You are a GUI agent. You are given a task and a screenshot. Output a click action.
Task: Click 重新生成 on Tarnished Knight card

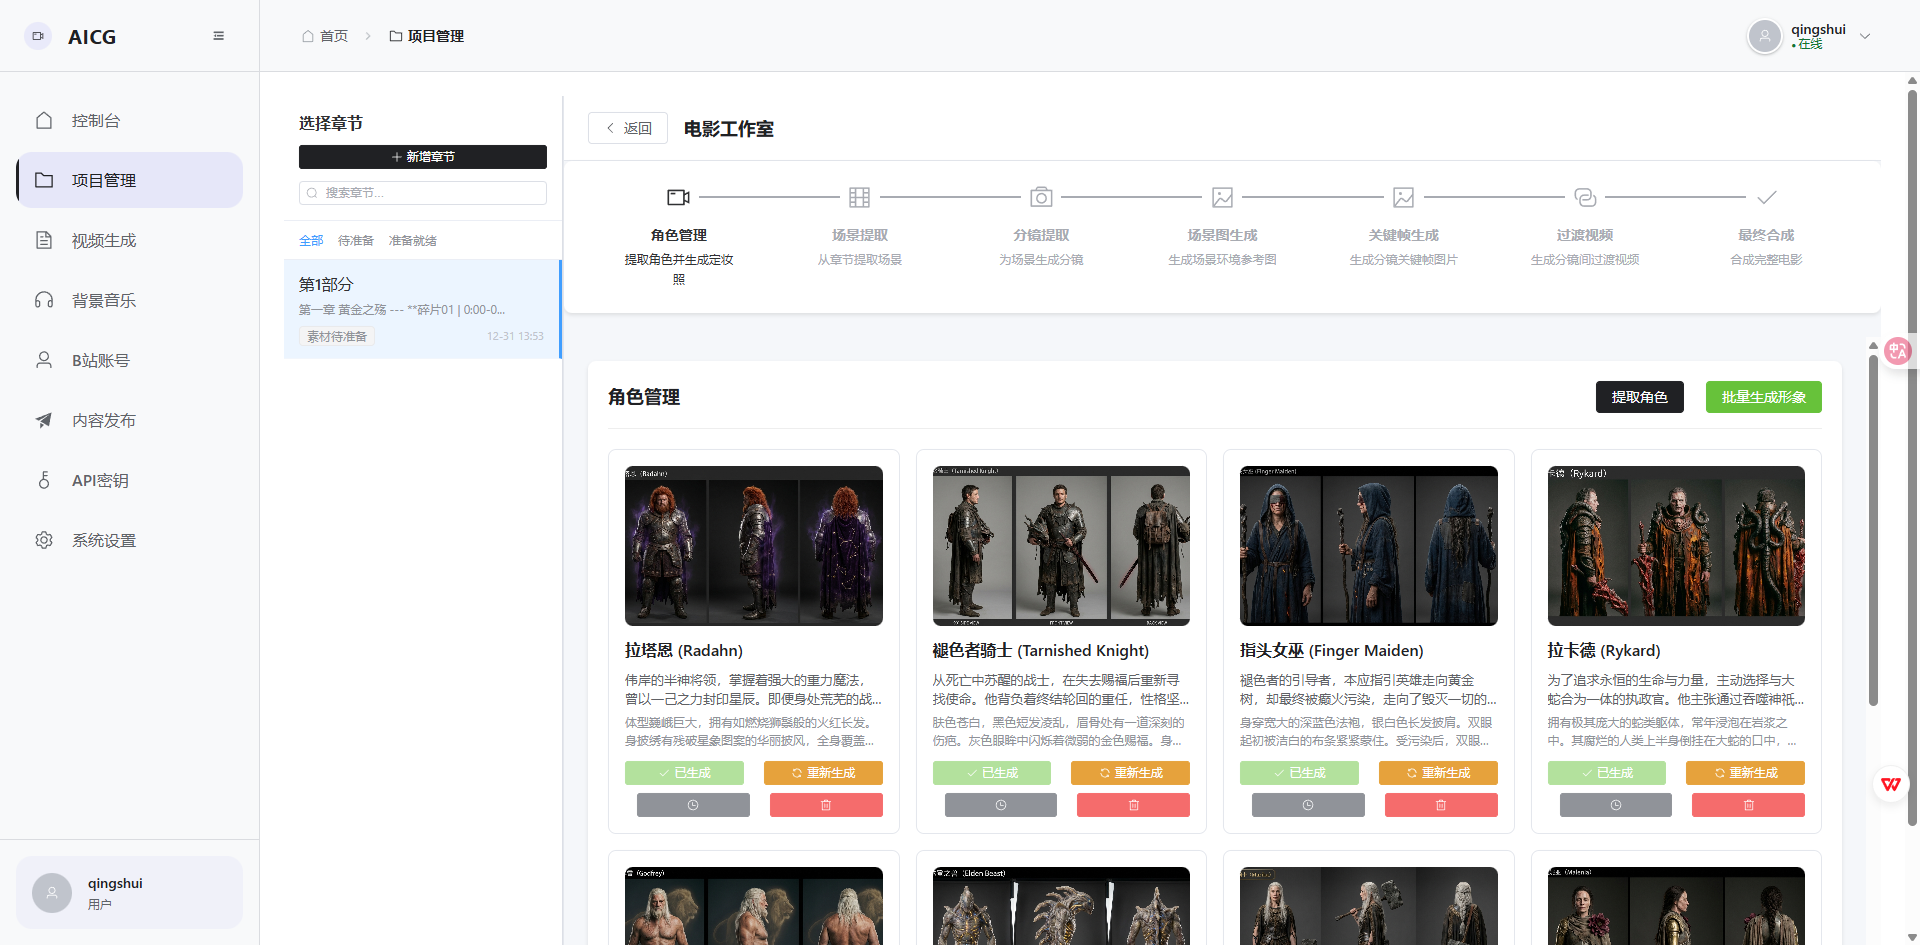coord(1130,773)
